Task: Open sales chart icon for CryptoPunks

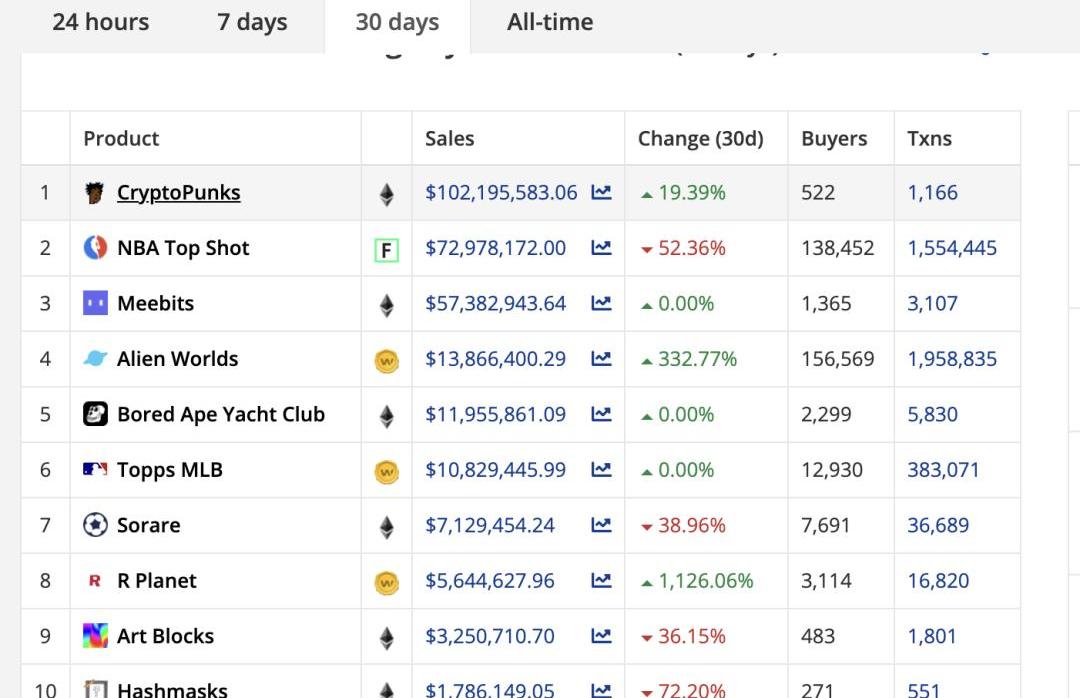Action: [x=601, y=192]
